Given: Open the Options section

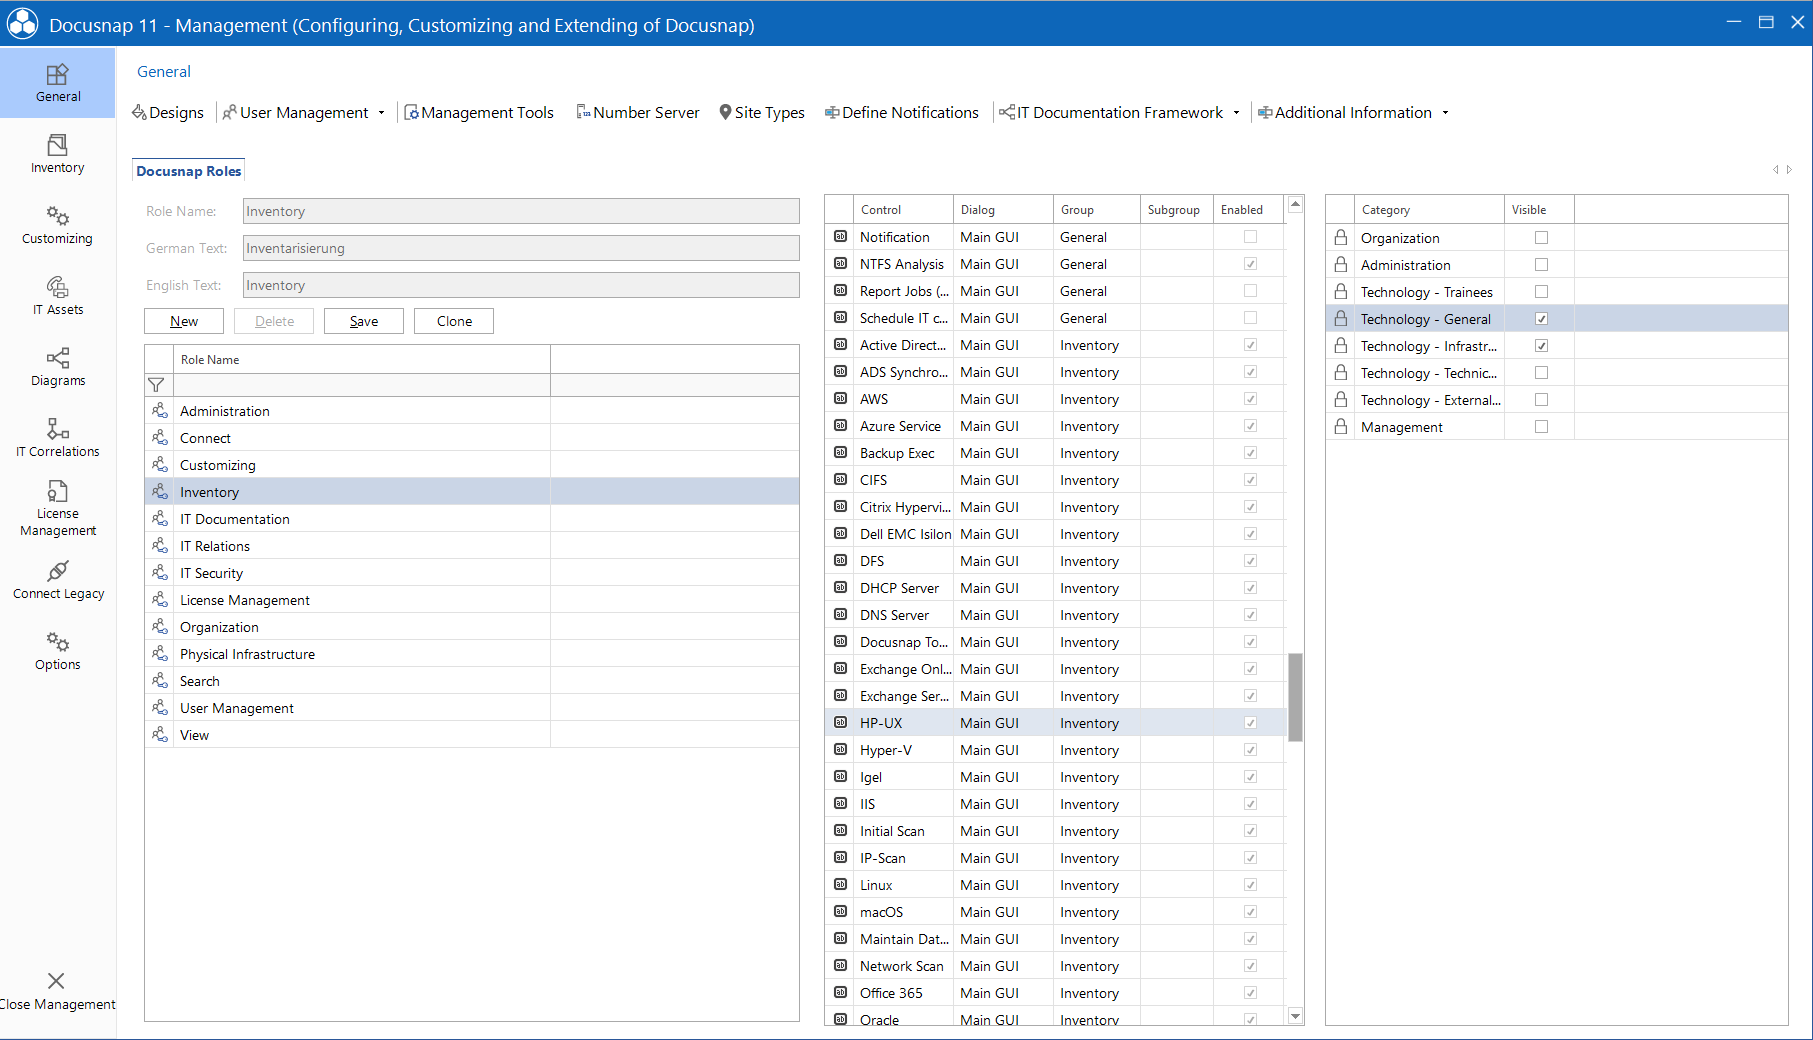Looking at the screenshot, I should 57,650.
